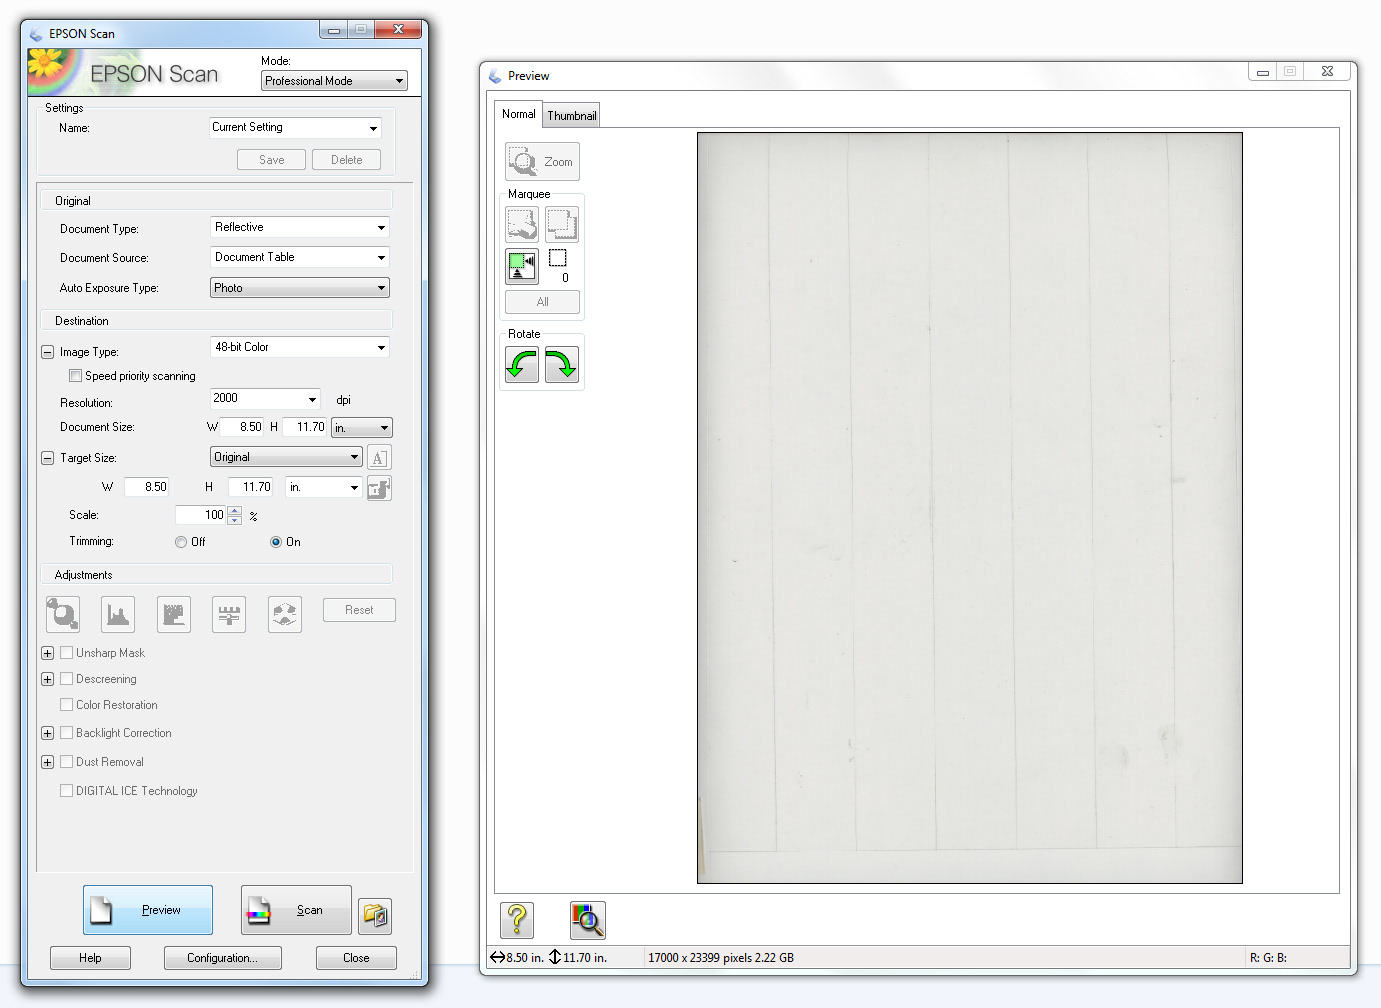1381x1008 pixels.
Task: Expand the Dust Removal options
Action: tap(47, 762)
